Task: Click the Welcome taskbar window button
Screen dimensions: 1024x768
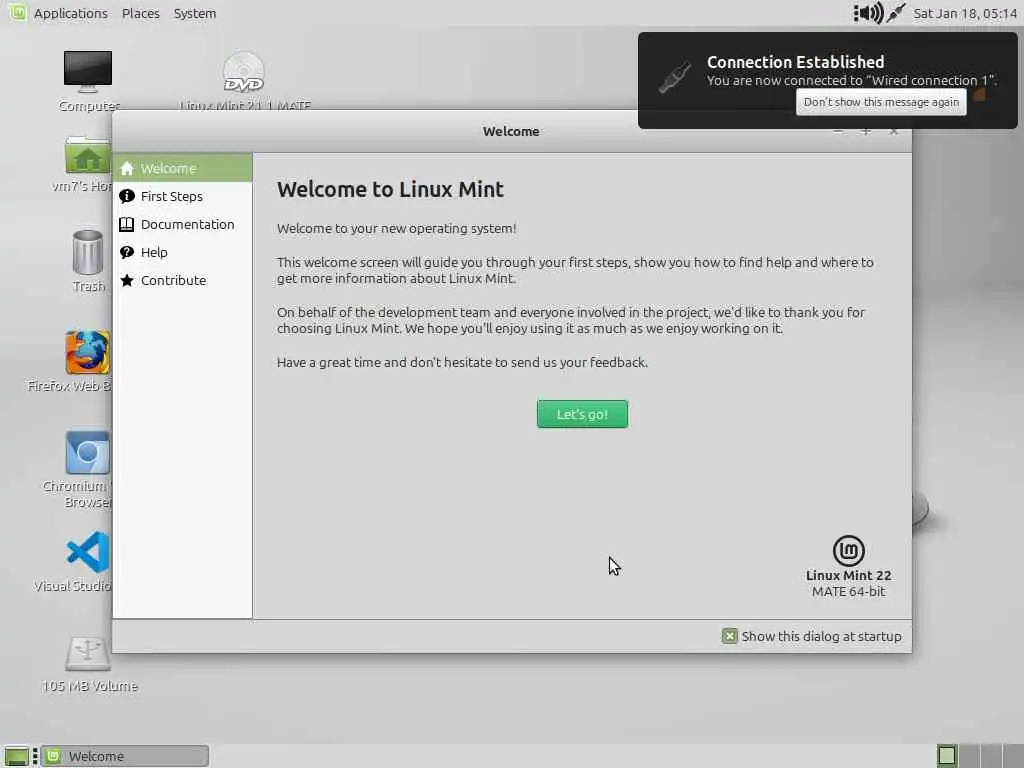Action: (125, 756)
